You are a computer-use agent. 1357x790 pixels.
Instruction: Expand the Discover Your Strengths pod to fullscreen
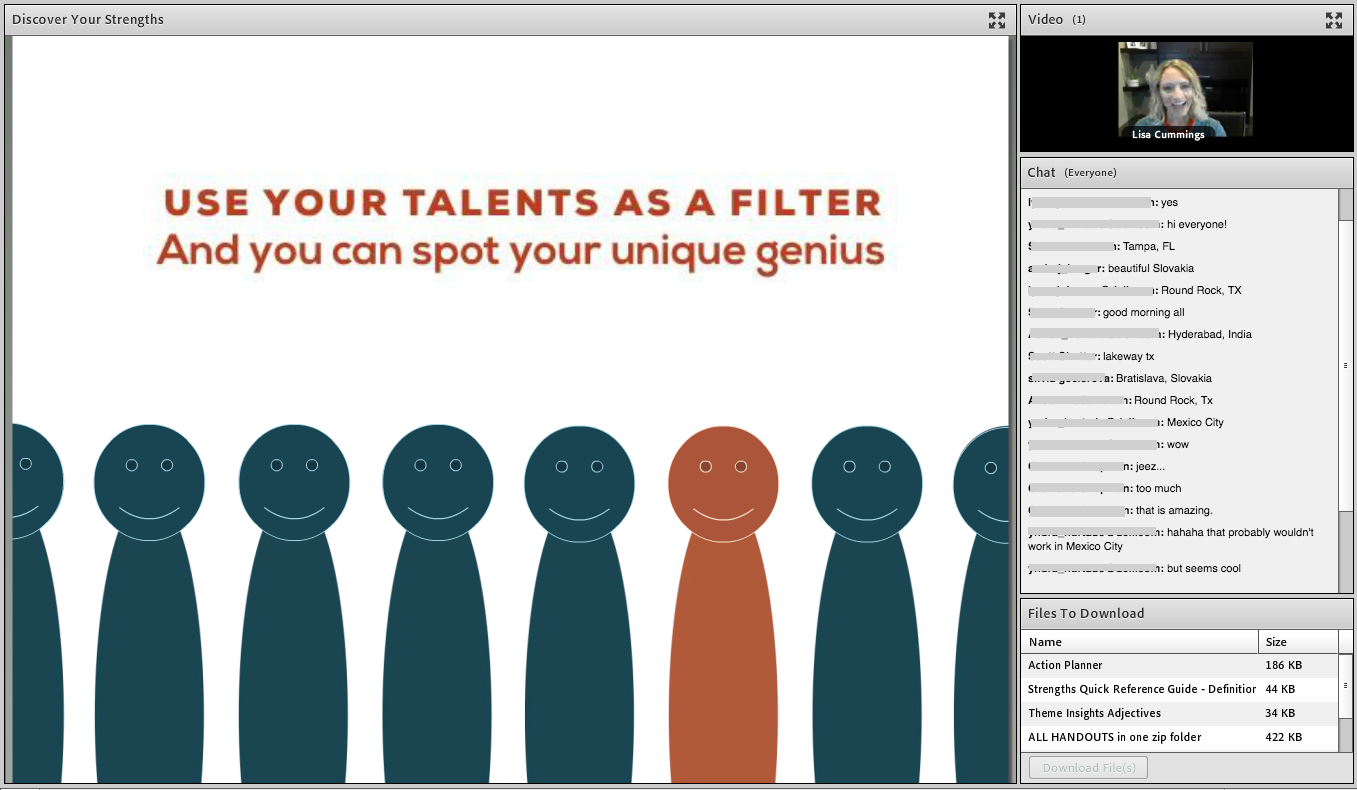pyautogui.click(x=996, y=20)
